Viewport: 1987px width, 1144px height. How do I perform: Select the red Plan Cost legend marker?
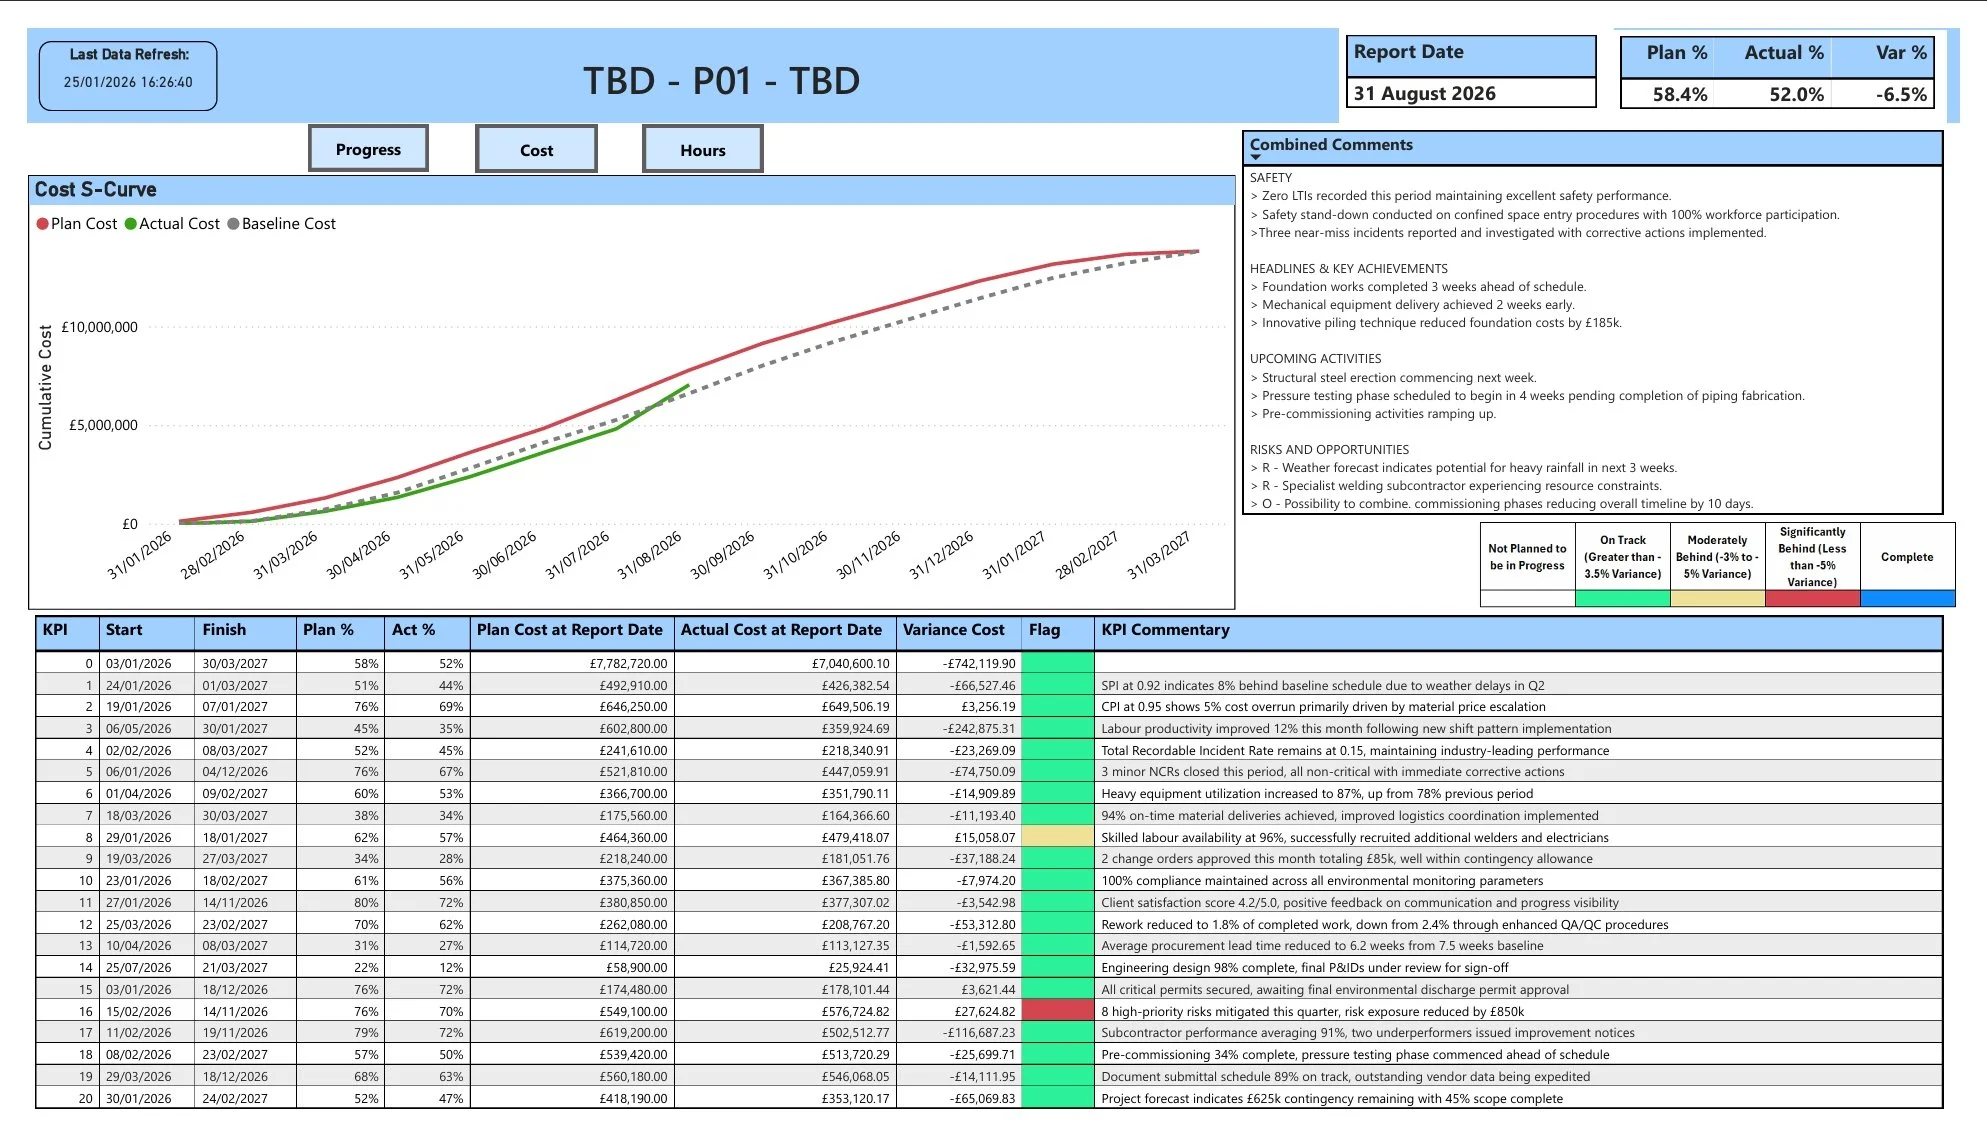coord(42,223)
